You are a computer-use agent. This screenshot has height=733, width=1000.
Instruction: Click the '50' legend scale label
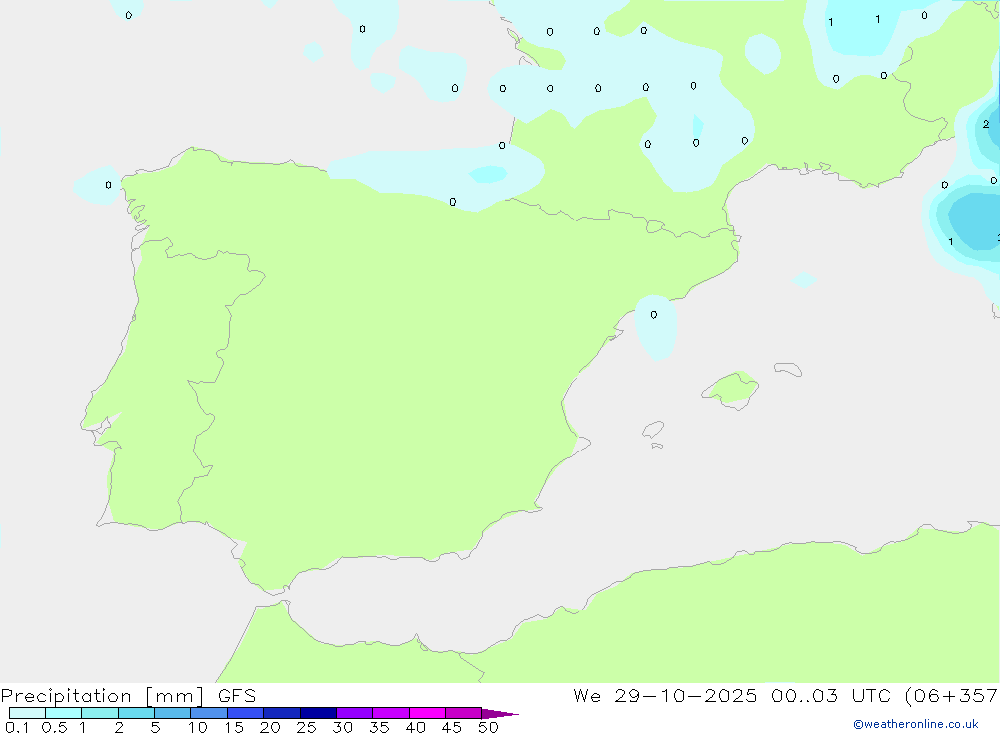click(488, 727)
